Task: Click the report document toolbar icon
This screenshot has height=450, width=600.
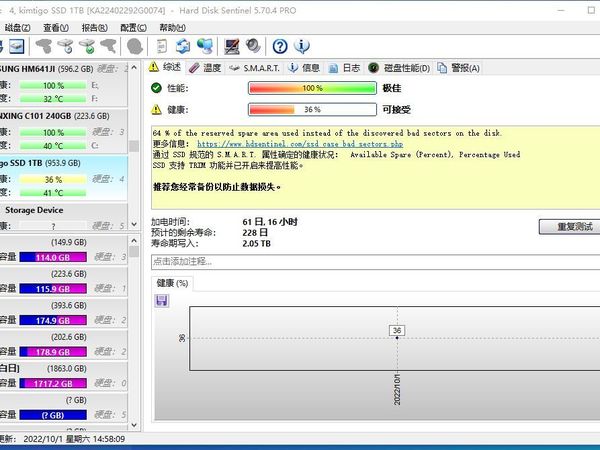Action: point(162,46)
